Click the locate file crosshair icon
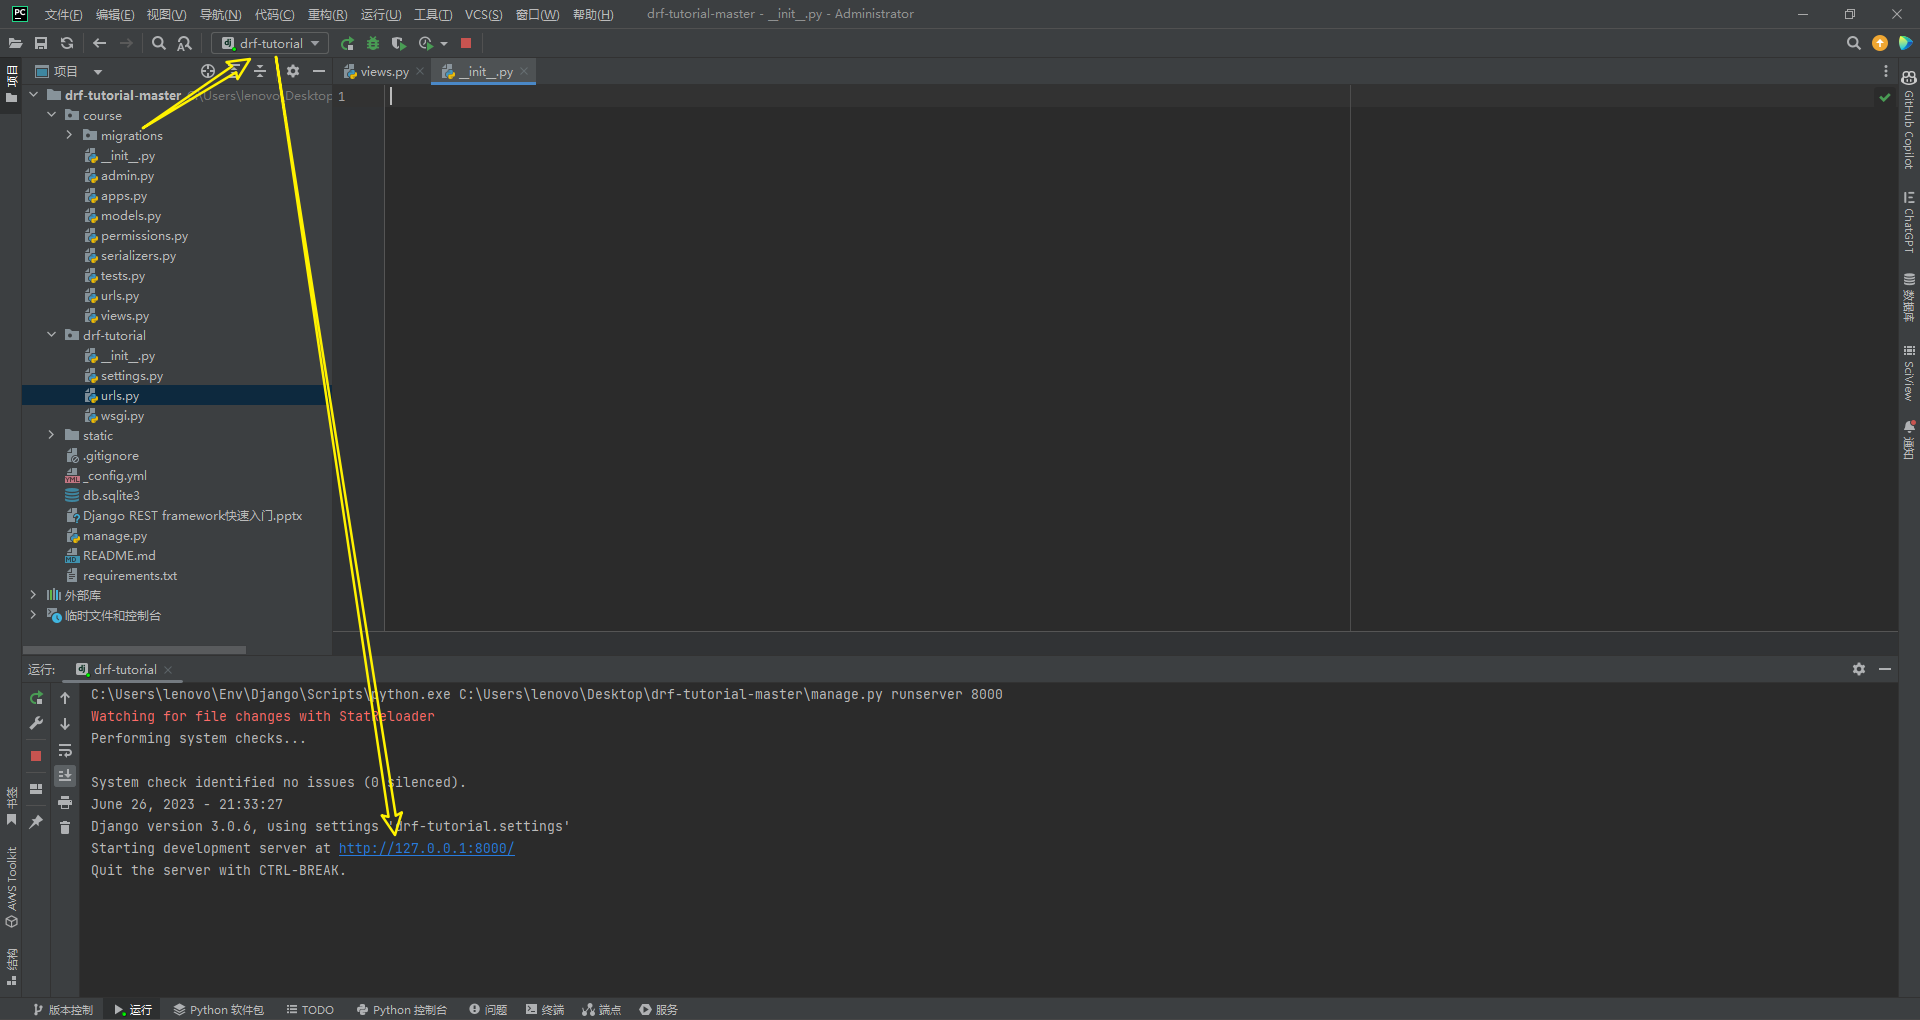Image resolution: width=1920 pixels, height=1020 pixels. (208, 71)
